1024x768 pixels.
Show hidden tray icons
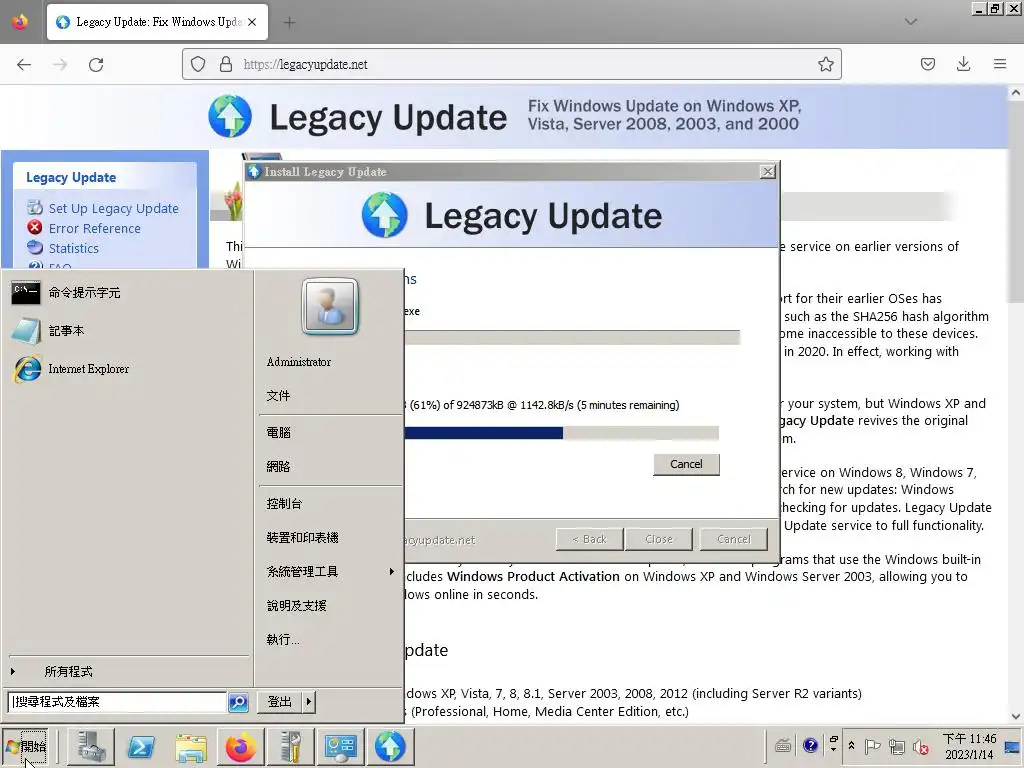point(851,746)
